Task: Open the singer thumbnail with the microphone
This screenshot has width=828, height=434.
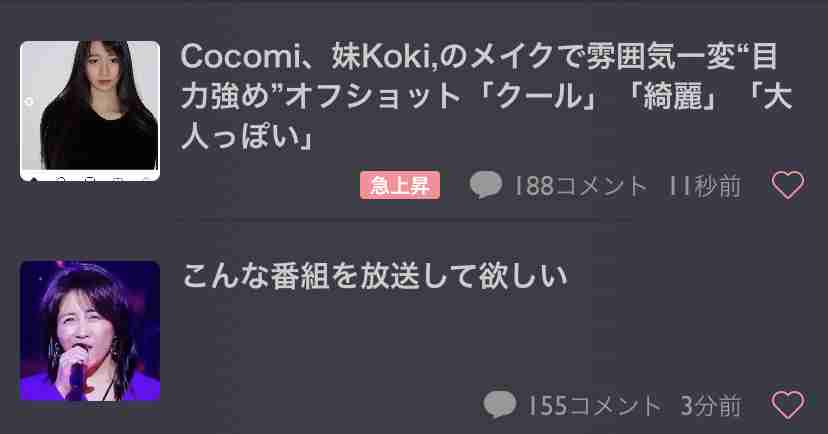Action: pos(90,331)
